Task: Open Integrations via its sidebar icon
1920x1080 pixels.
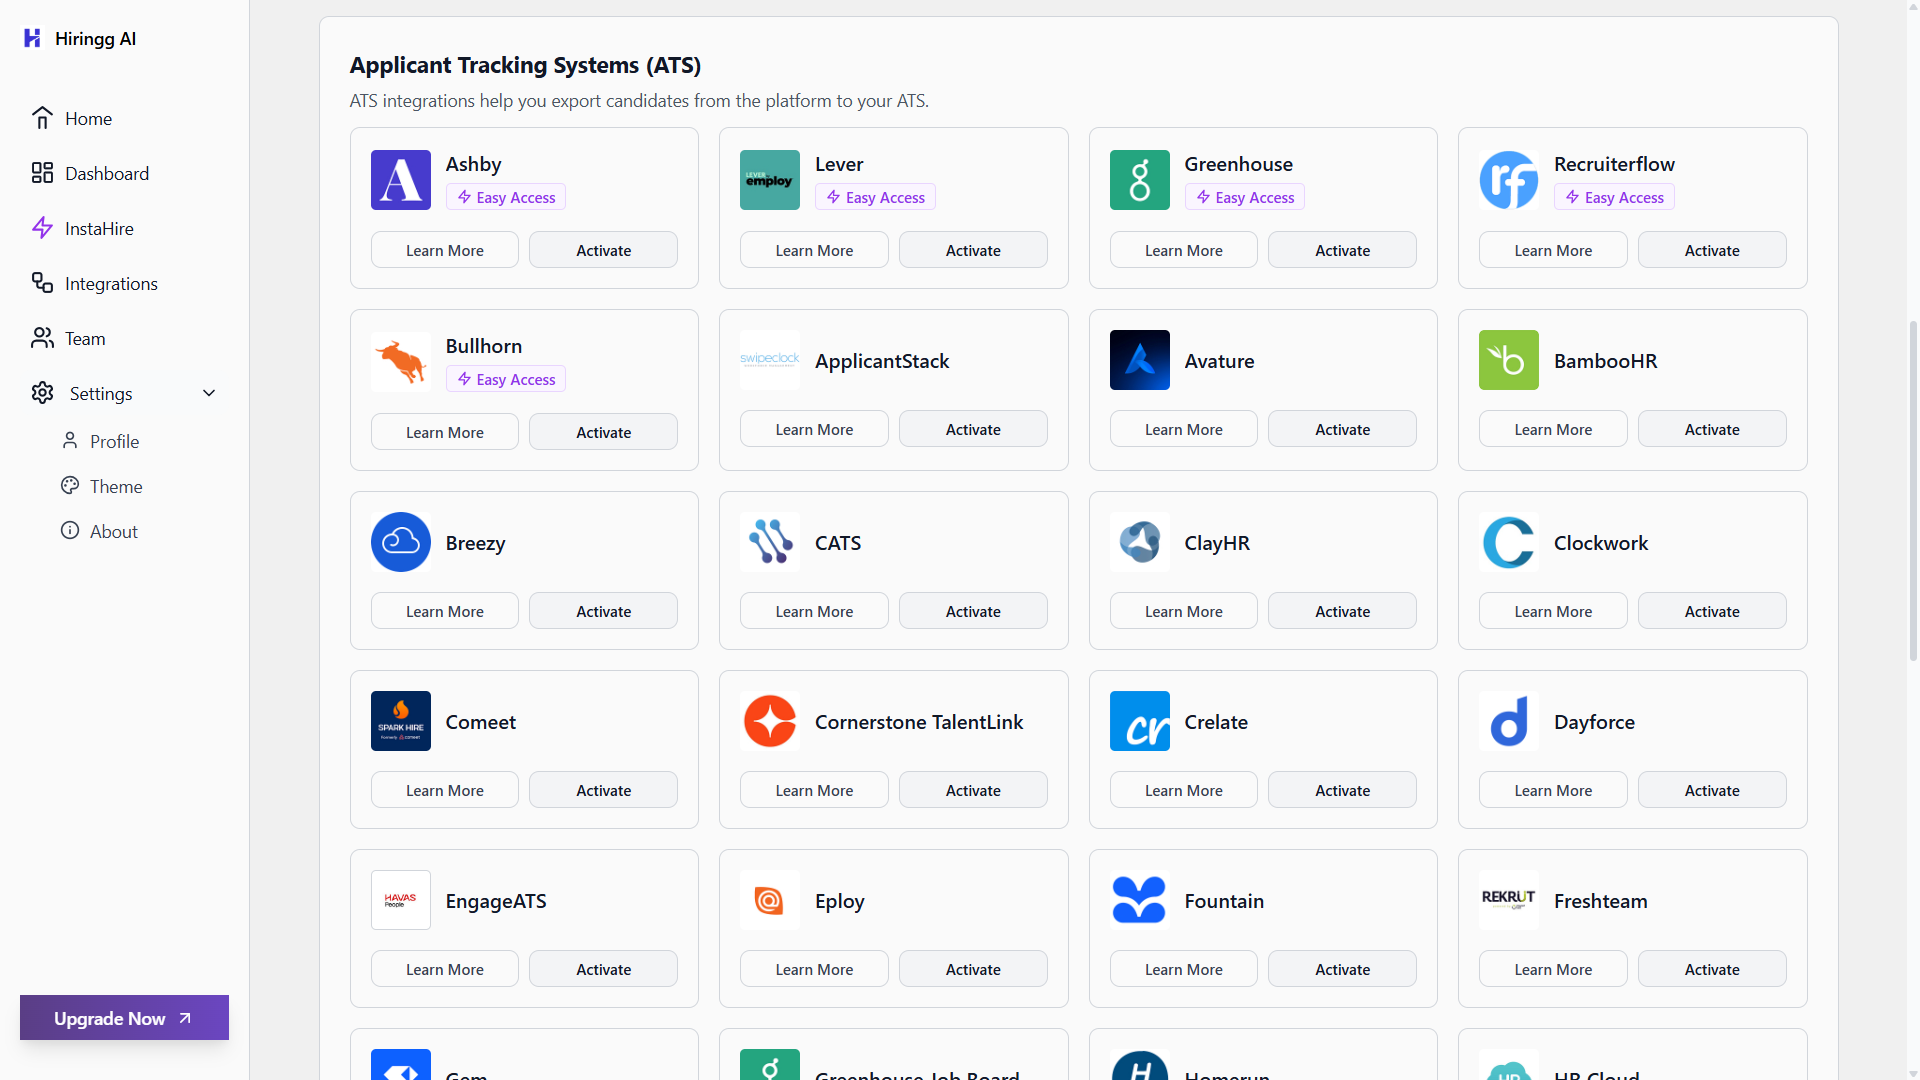Action: (42, 283)
